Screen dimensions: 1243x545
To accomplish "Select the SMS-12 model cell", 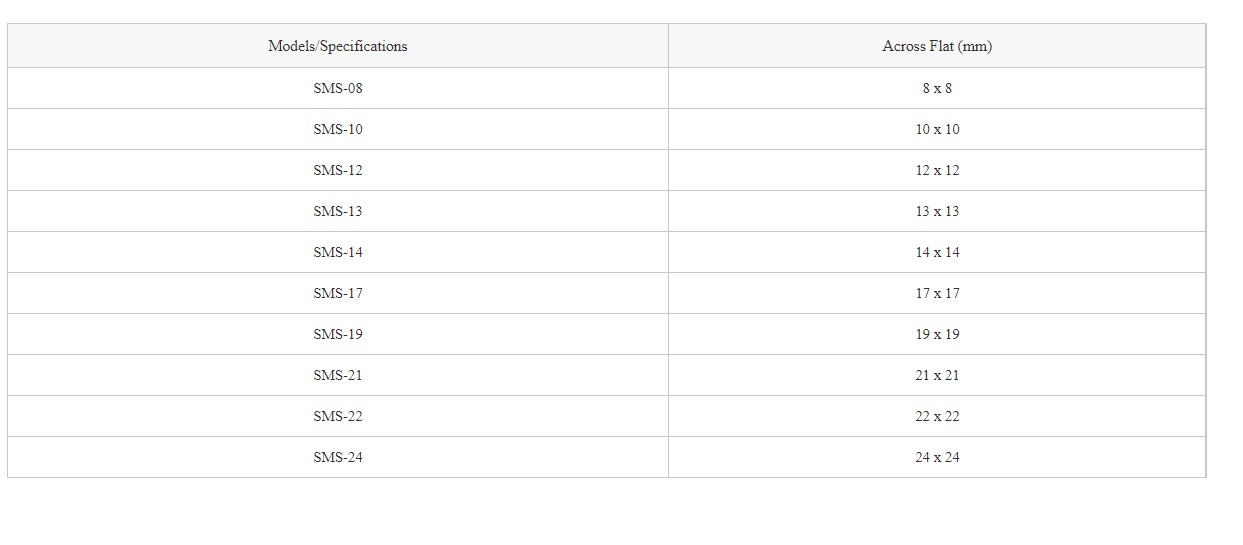I will pyautogui.click(x=338, y=170).
